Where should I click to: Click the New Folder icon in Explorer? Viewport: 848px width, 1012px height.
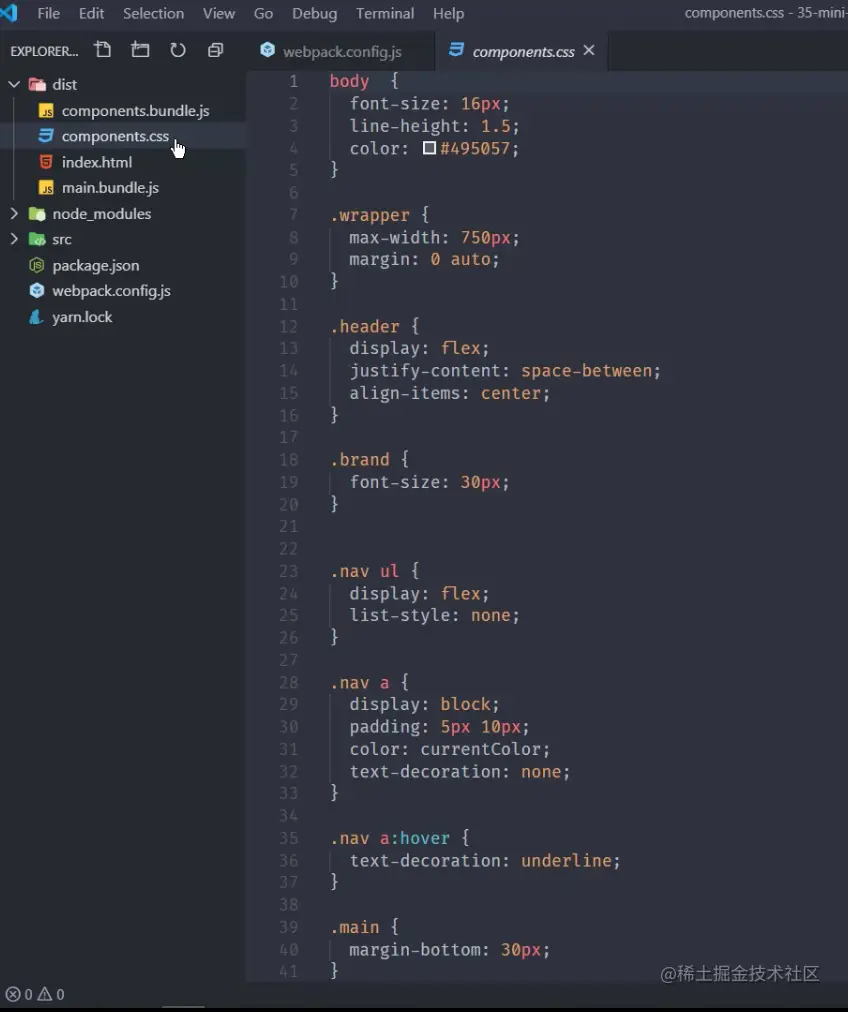140,50
